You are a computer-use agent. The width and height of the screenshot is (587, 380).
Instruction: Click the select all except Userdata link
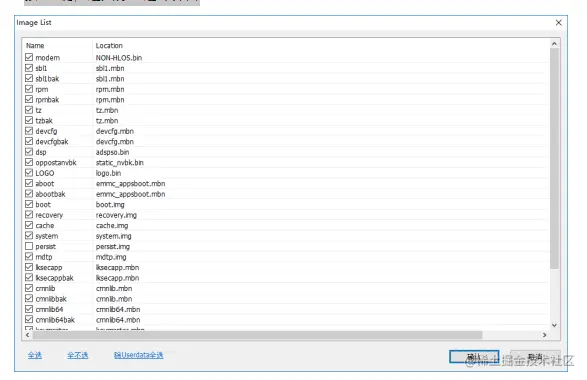[x=139, y=355]
